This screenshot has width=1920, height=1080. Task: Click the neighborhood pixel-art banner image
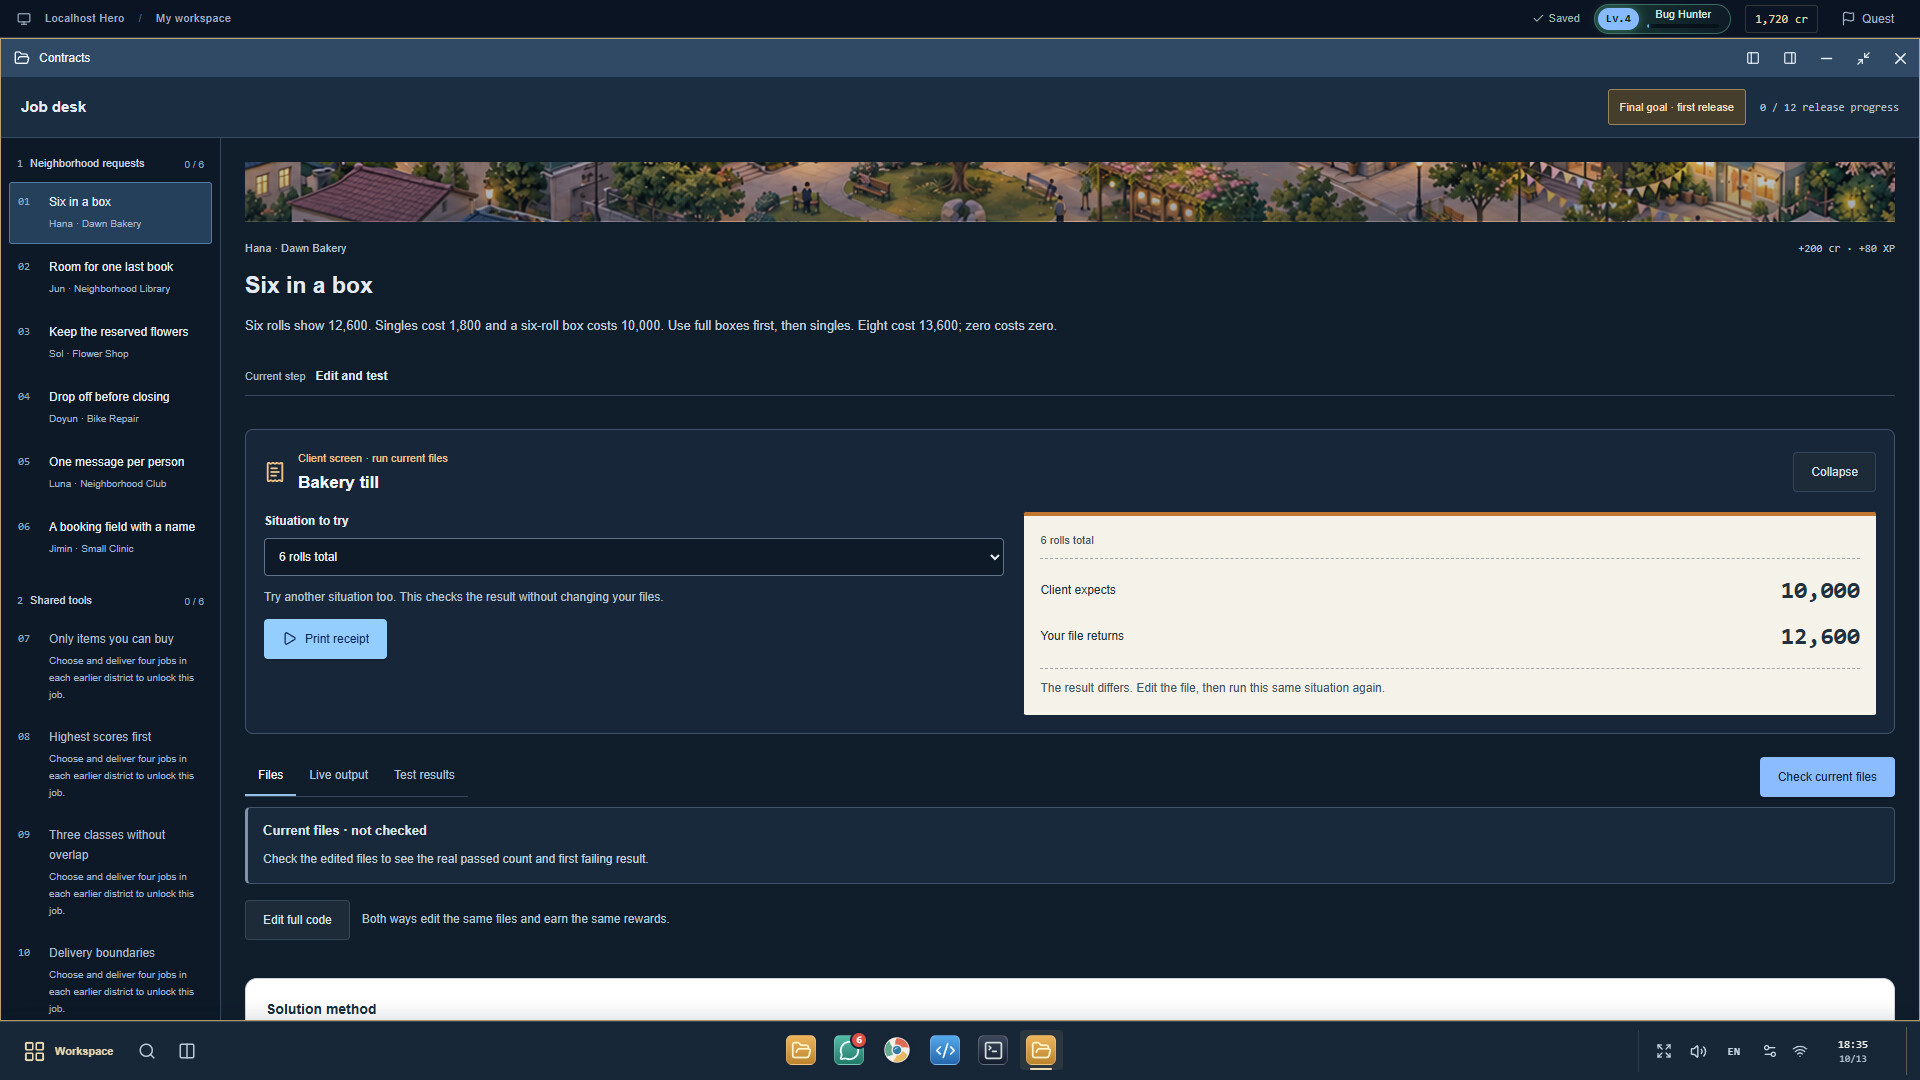(x=1069, y=192)
